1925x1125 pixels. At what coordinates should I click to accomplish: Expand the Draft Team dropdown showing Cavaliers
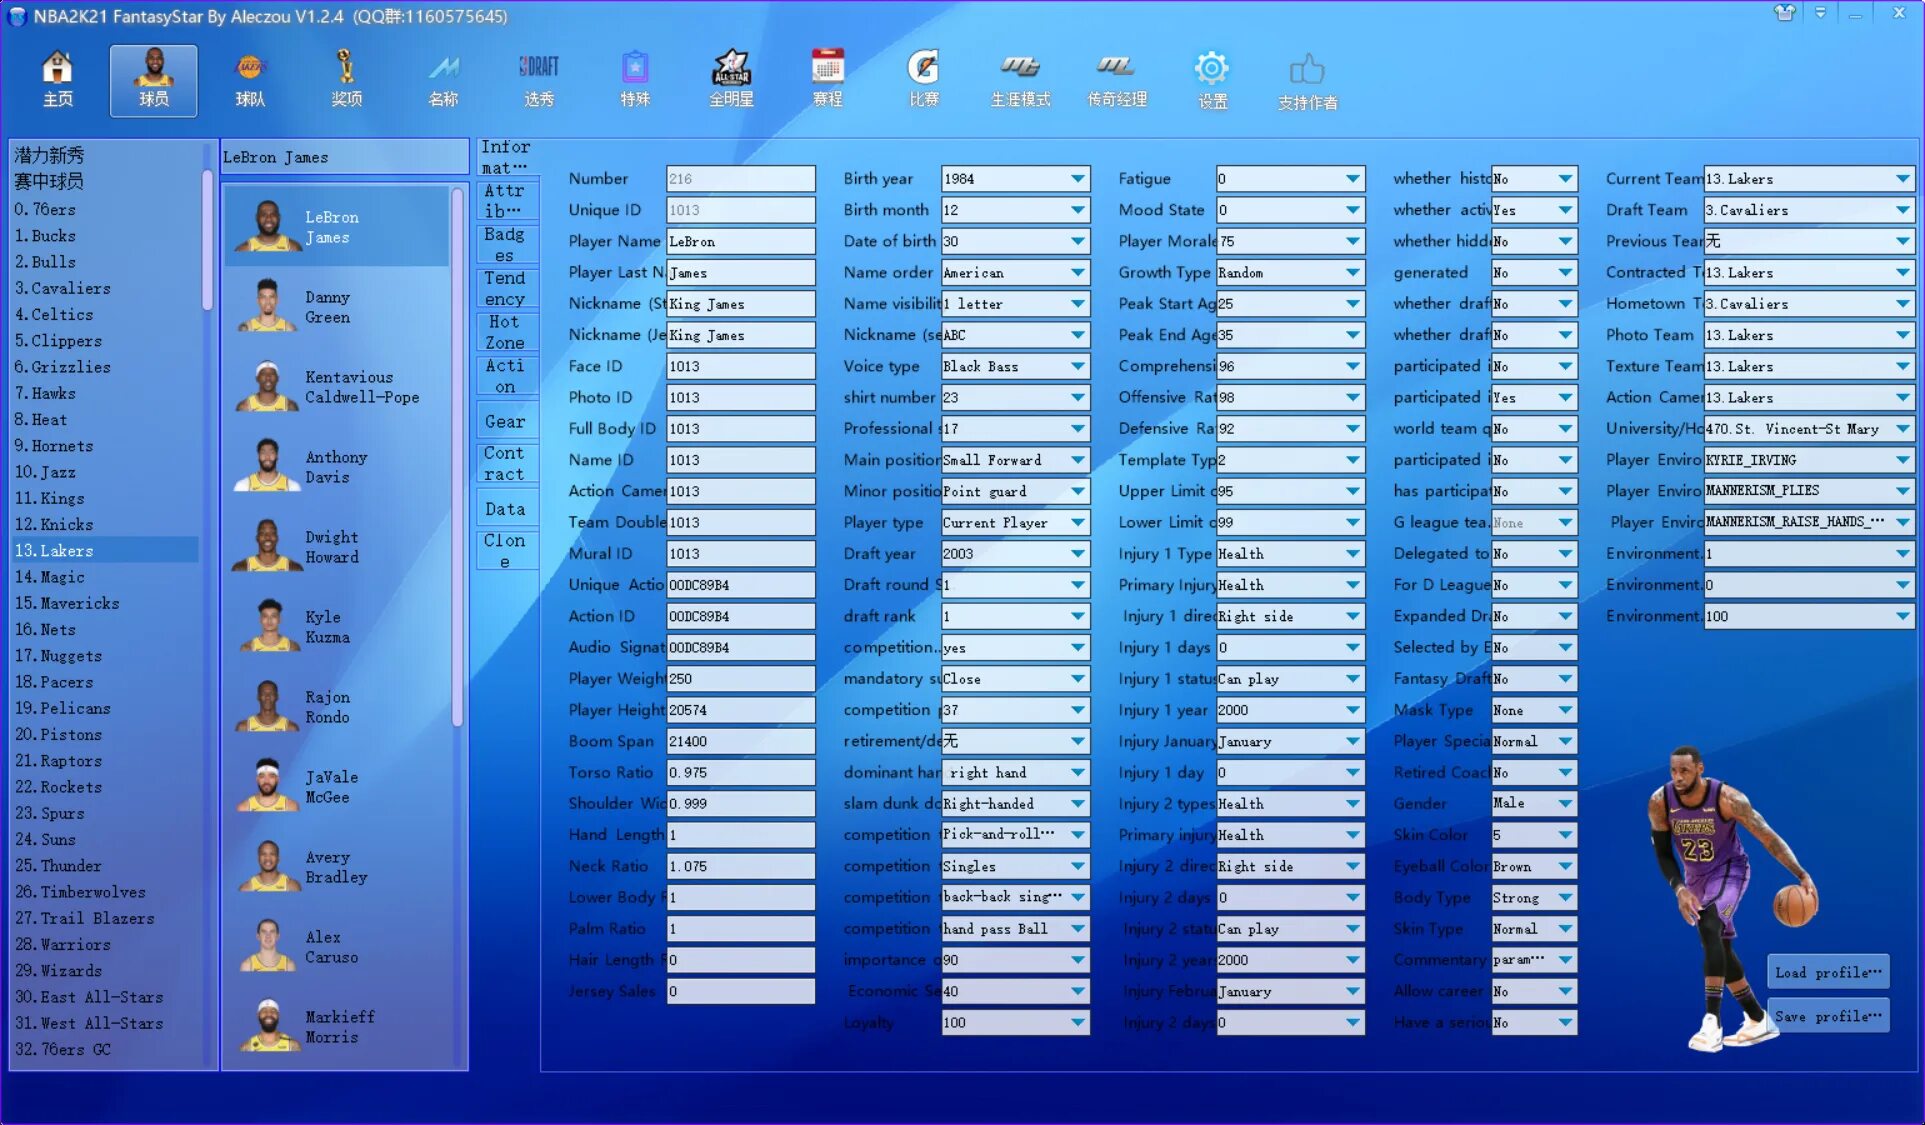1902,210
